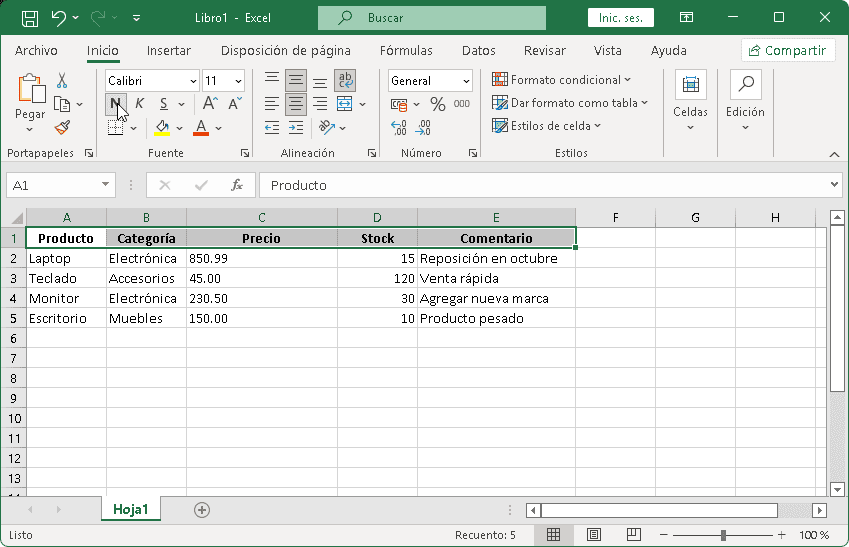Open the Formato condicional dropdown
The width and height of the screenshot is (849, 547).
pyautogui.click(x=562, y=80)
